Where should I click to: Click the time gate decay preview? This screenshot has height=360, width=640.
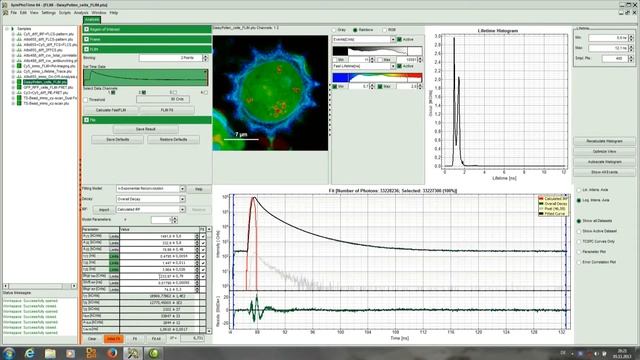[x=146, y=78]
